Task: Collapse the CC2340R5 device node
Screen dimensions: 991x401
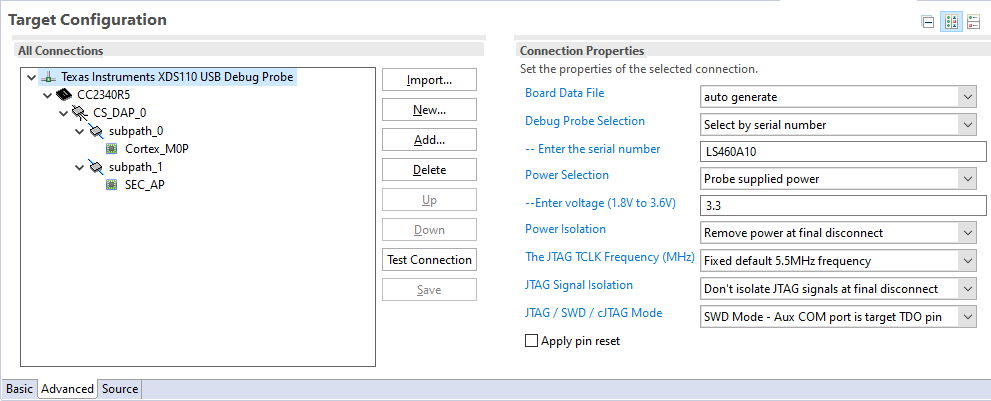Action: pos(47,95)
